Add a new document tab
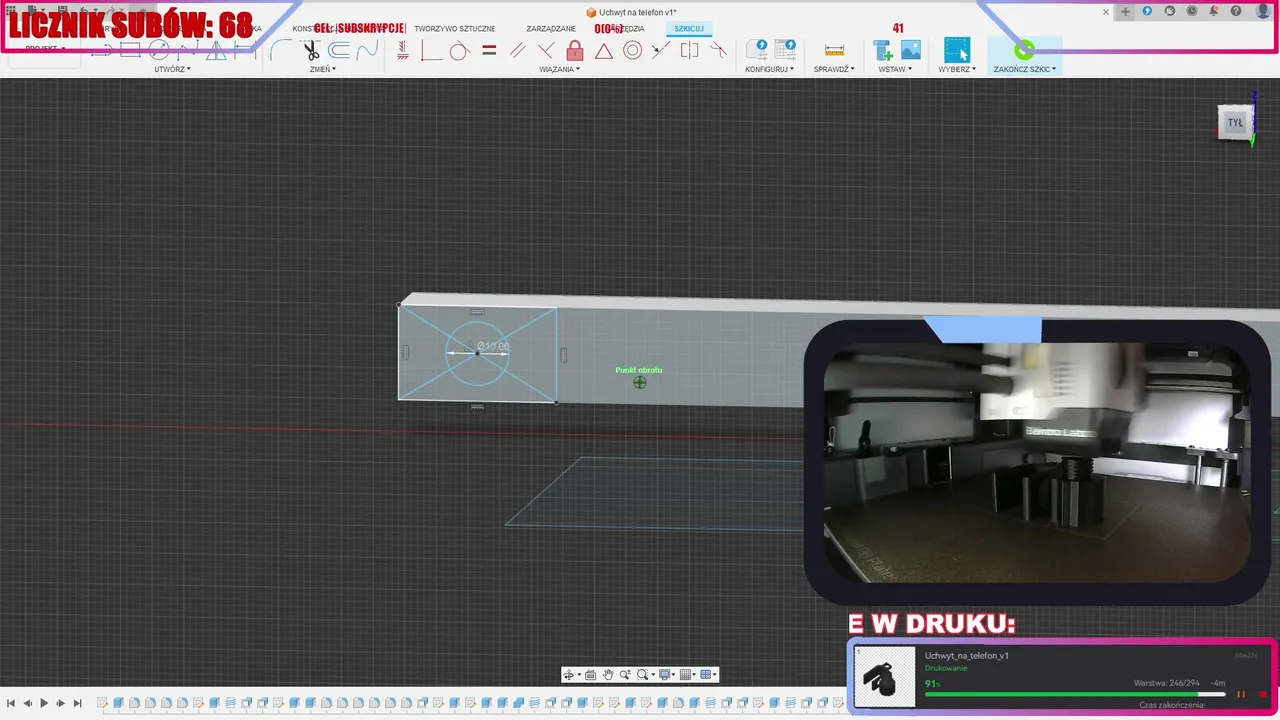This screenshot has width=1280, height=720. point(1126,12)
